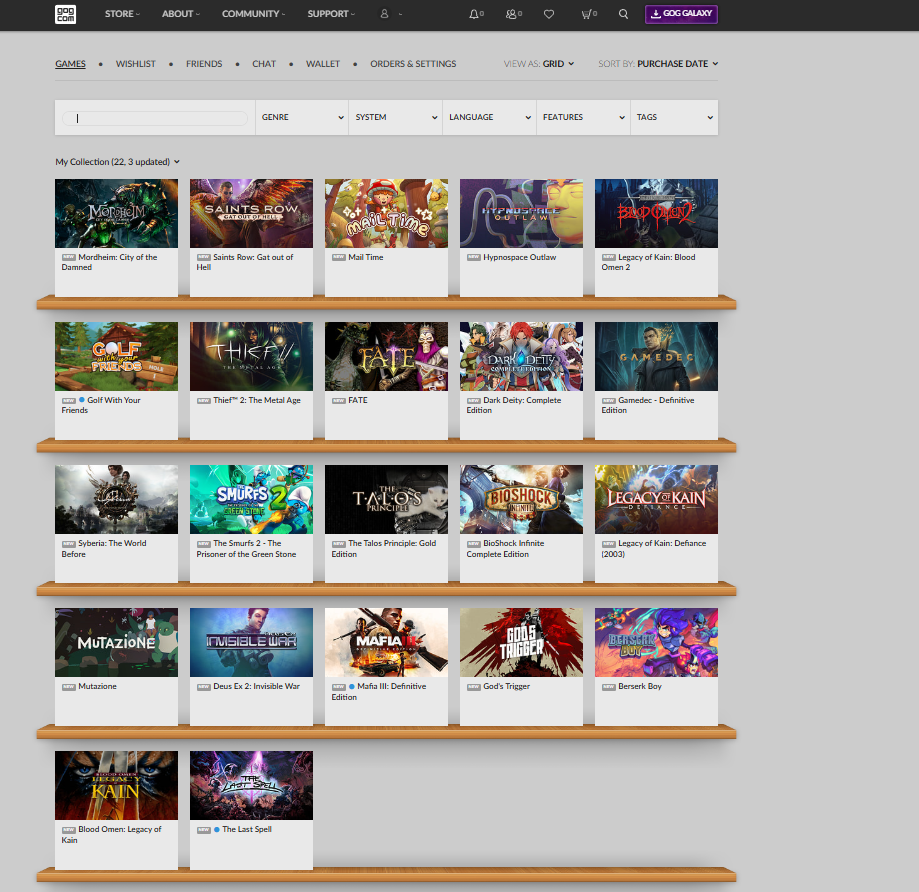The height and width of the screenshot is (892, 919).
Task: Click 'Mafia III: Definitive Edition' title text
Action: [379, 692]
